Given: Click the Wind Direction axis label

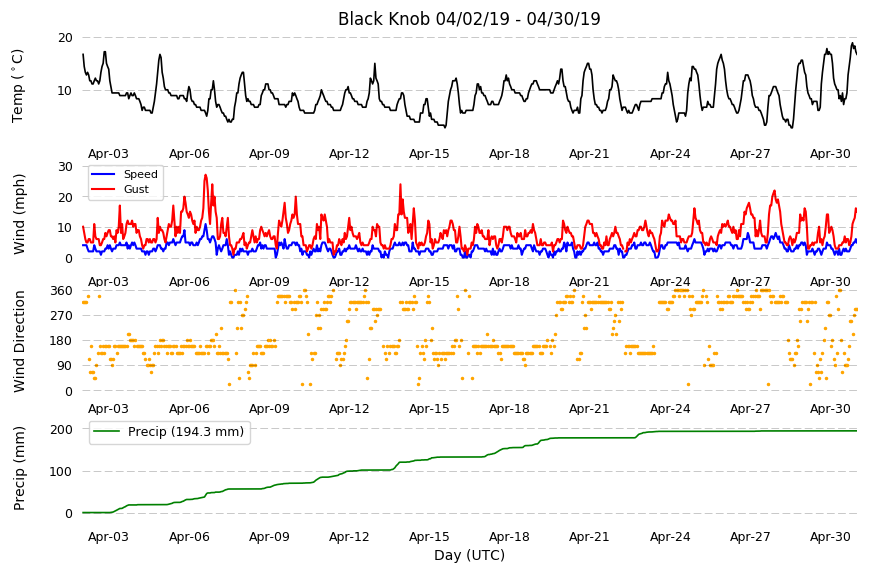Looking at the screenshot, I should [x=19, y=342].
